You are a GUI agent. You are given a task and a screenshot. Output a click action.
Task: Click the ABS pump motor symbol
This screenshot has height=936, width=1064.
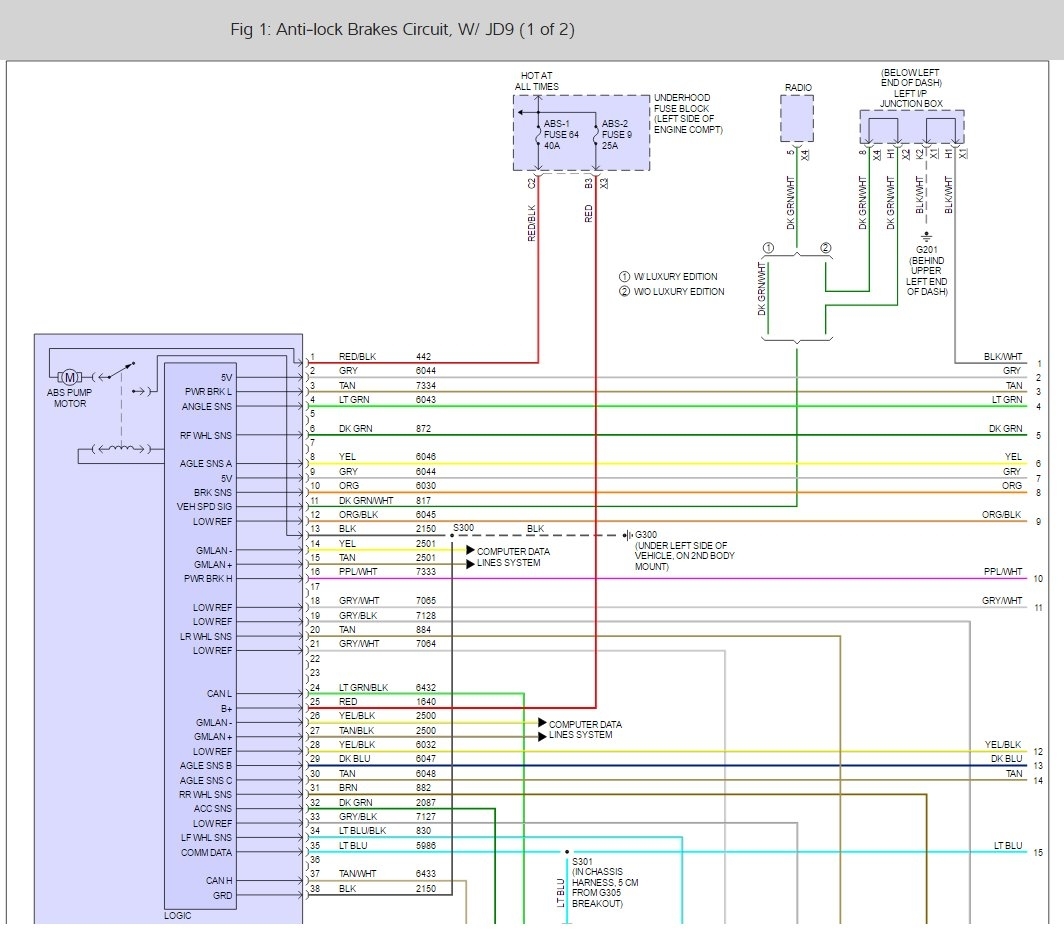coord(69,377)
